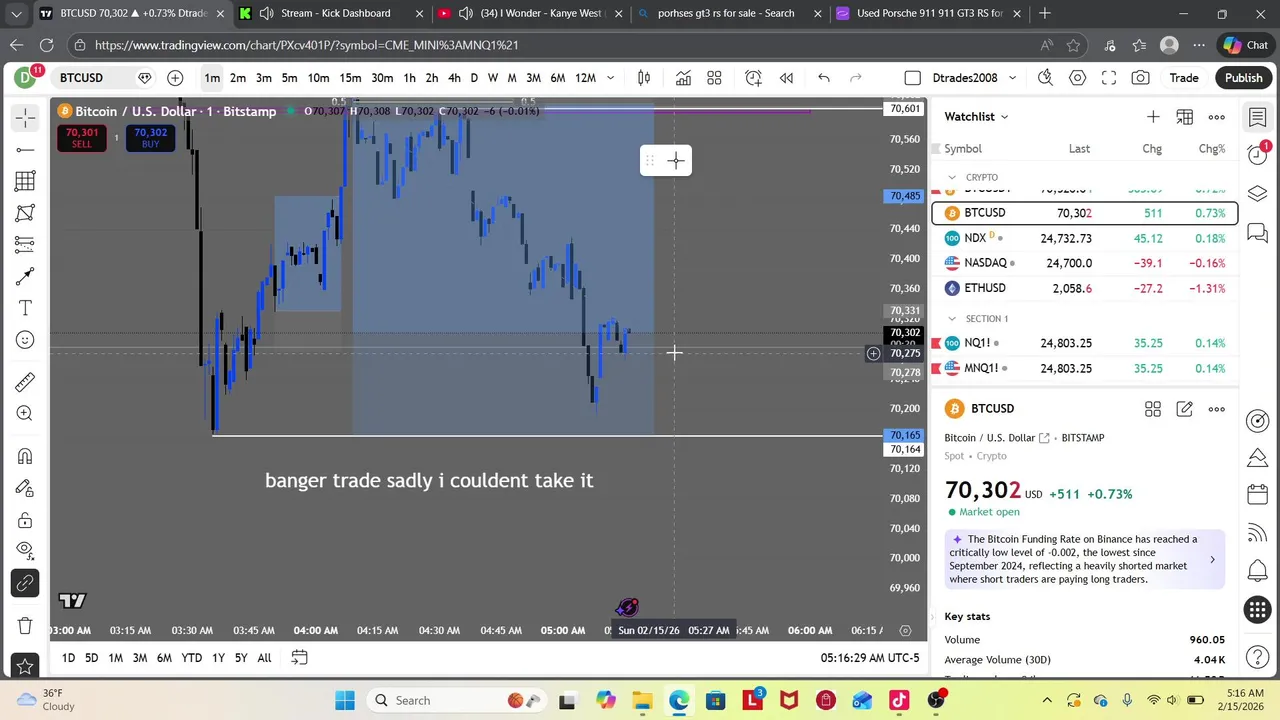Open BTCUSD details three-dot menu
Screen dimensions: 1280x720
(1217, 409)
